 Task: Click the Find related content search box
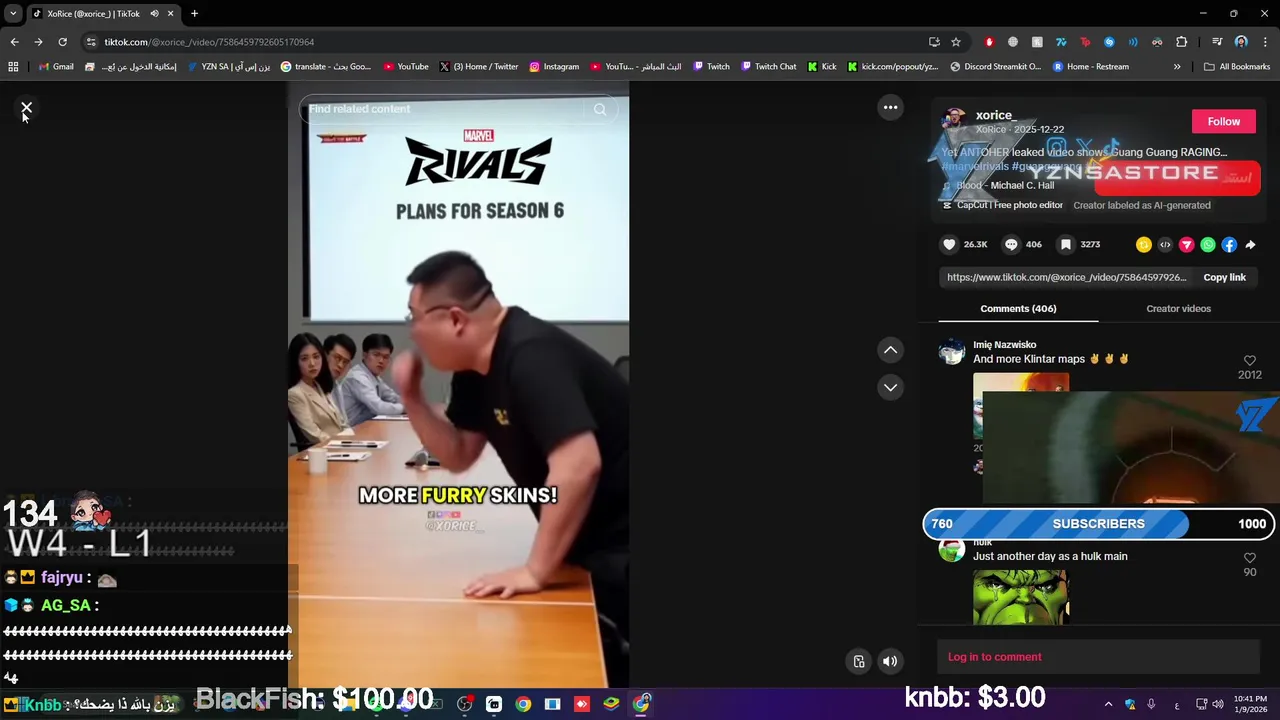[x=445, y=109]
